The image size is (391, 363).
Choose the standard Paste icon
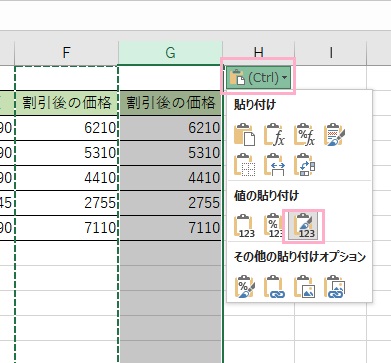click(244, 135)
